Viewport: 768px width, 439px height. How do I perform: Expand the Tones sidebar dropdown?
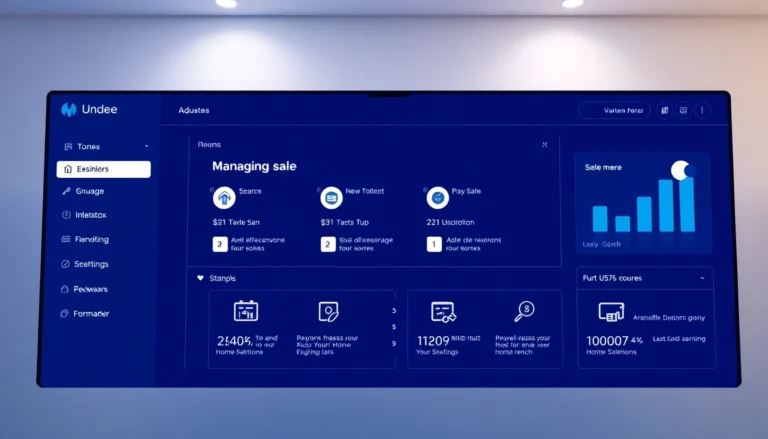click(x=146, y=146)
